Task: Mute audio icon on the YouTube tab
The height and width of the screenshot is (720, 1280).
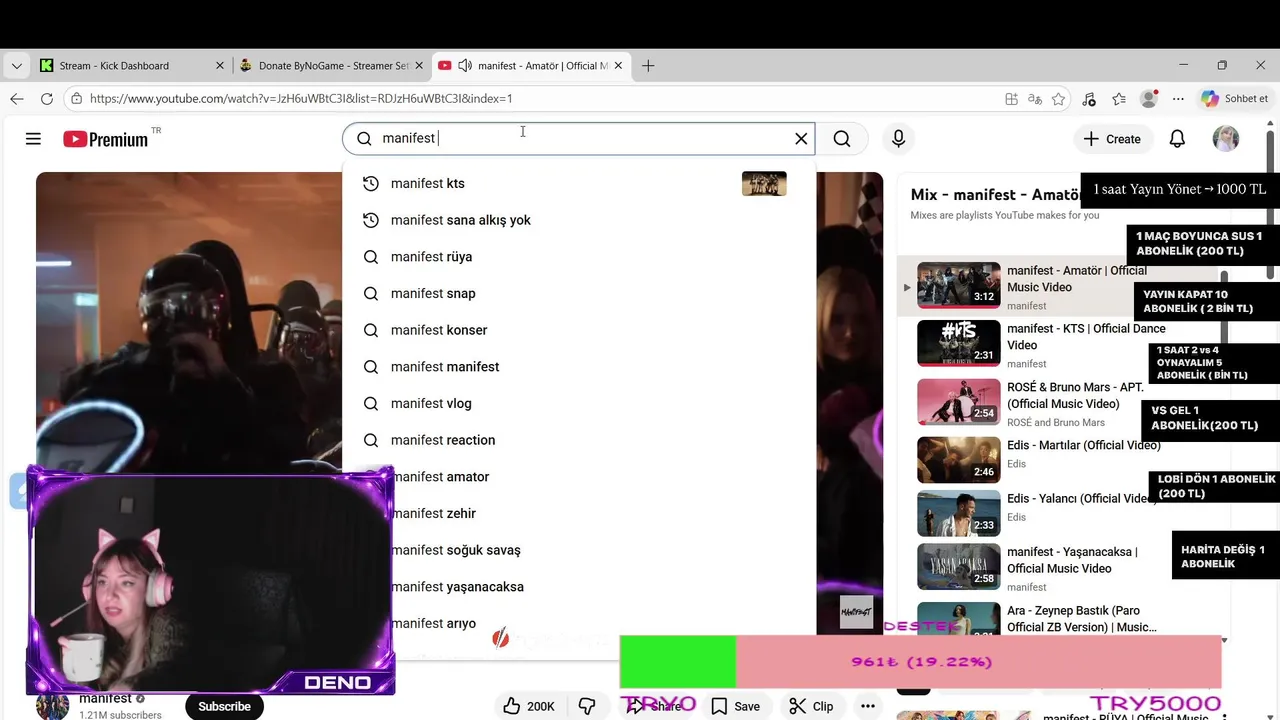Action: 465,66
